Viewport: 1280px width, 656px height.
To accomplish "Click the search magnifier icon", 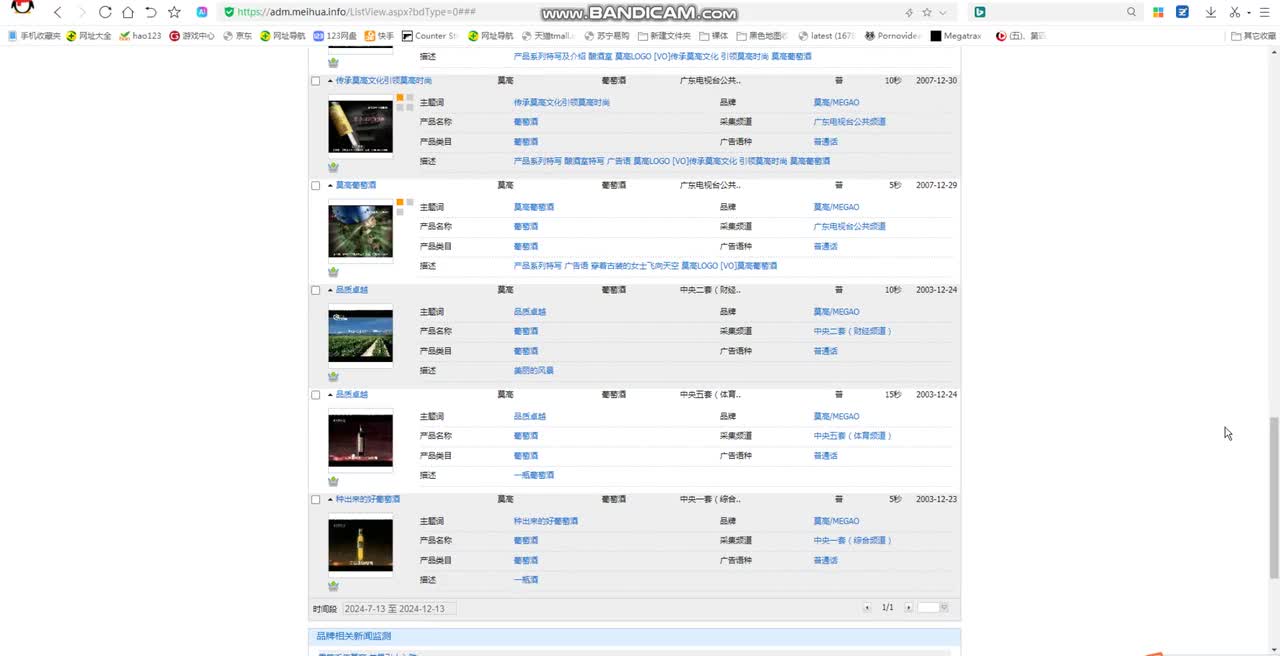I will click(1132, 12).
